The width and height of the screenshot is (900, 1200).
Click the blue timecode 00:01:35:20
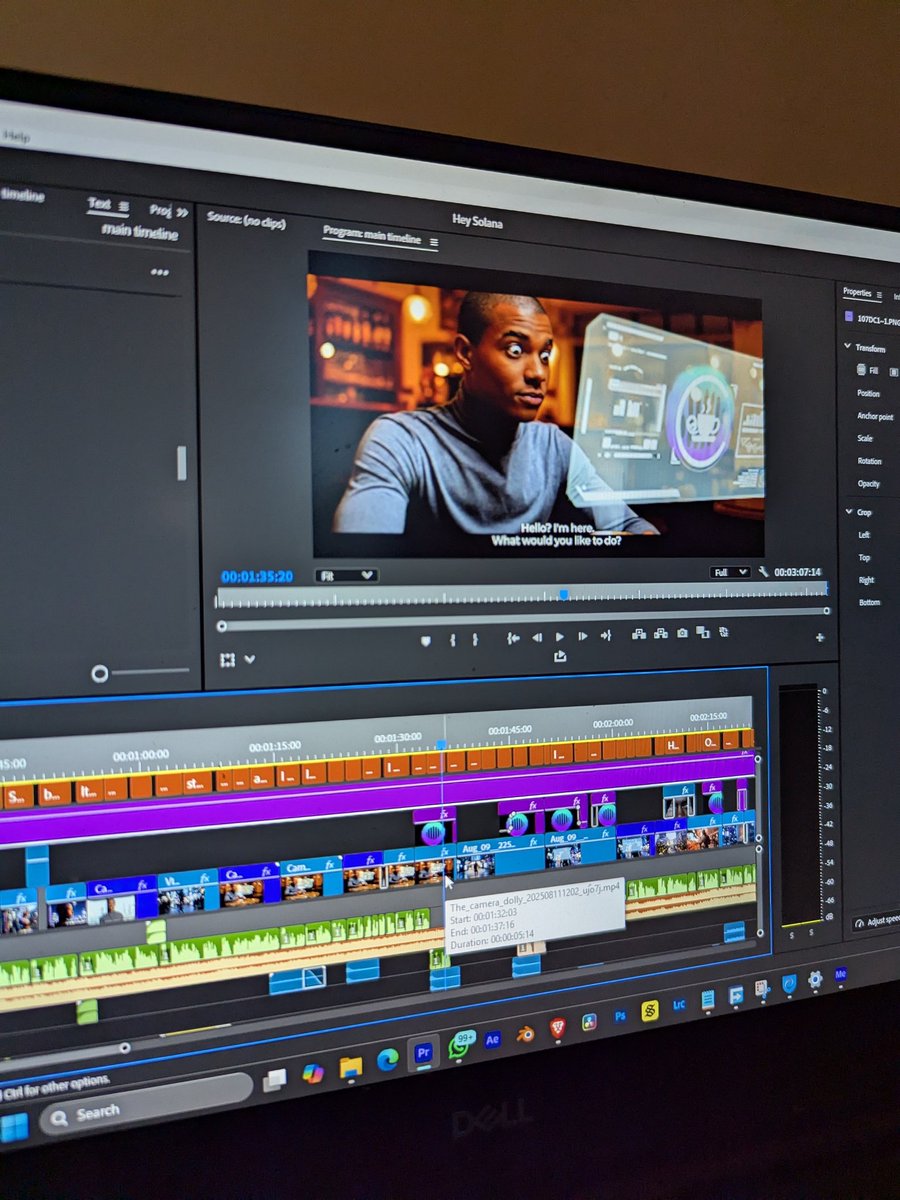(257, 577)
